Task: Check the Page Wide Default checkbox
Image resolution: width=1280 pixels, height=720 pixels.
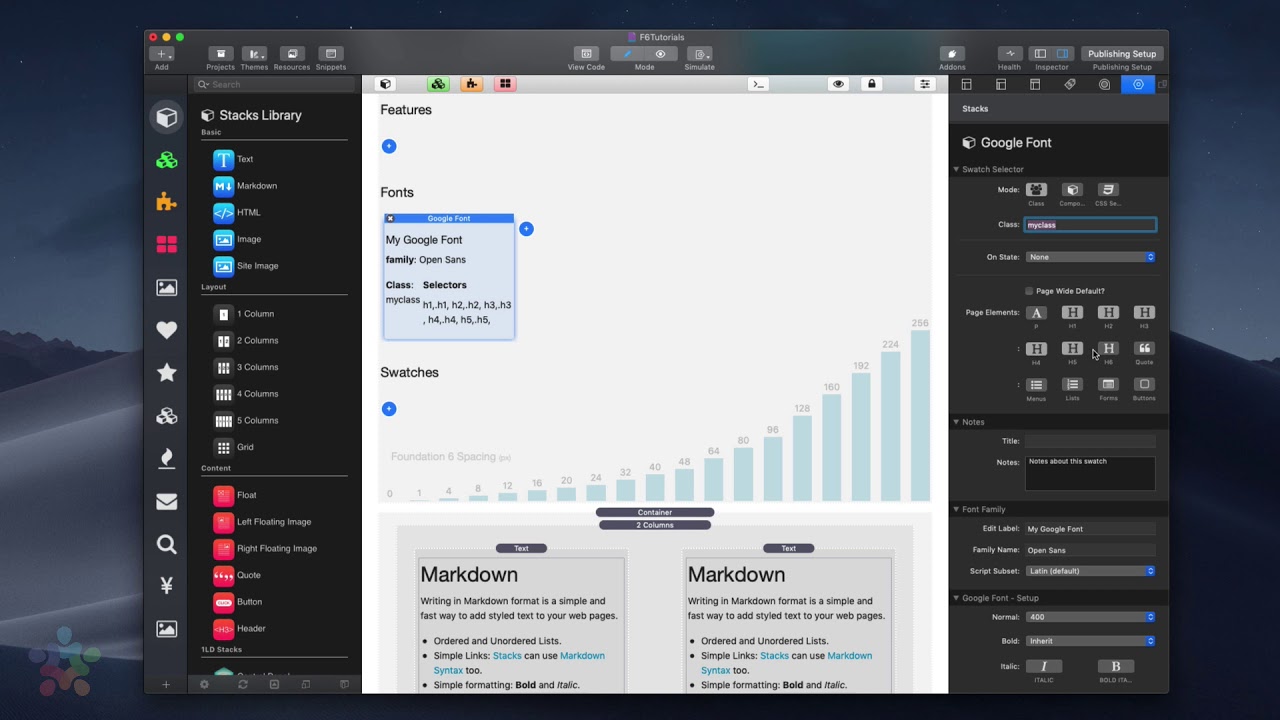Action: (x=1029, y=291)
